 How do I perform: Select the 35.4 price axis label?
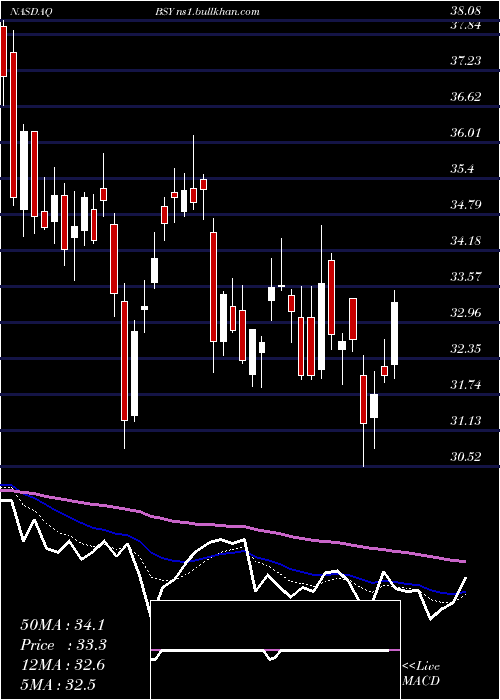pyautogui.click(x=462, y=169)
